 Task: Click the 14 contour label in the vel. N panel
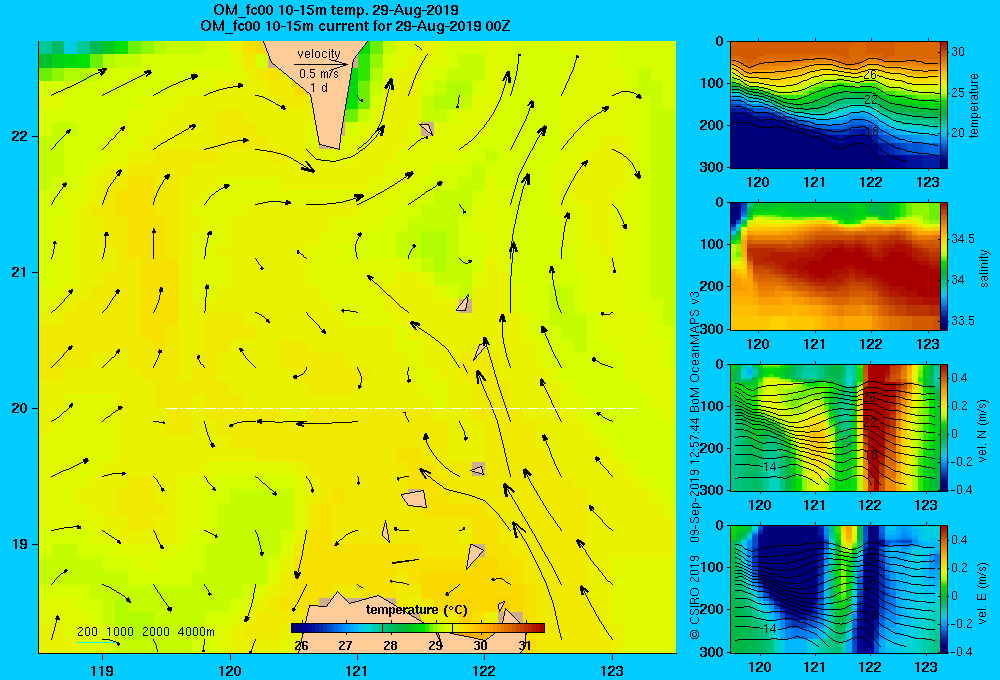[x=769, y=467]
